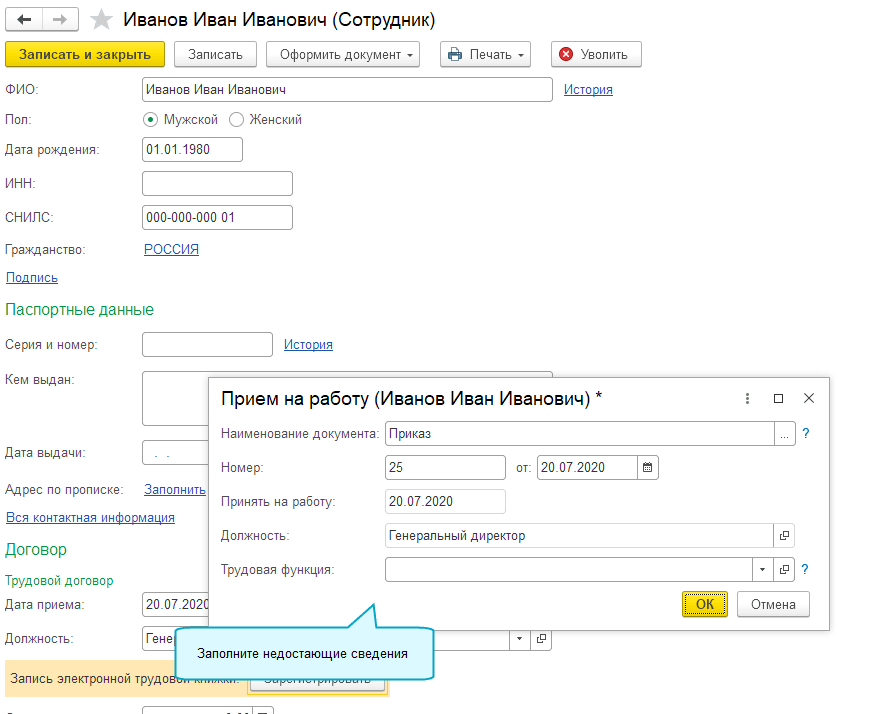
Task: Click the ellipsis button for Наименование документа
Action: [784, 433]
